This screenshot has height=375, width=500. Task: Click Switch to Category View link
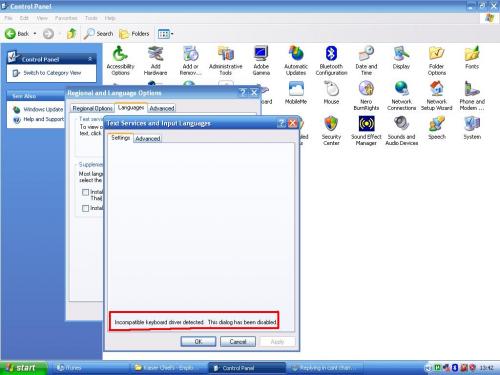click(52, 73)
